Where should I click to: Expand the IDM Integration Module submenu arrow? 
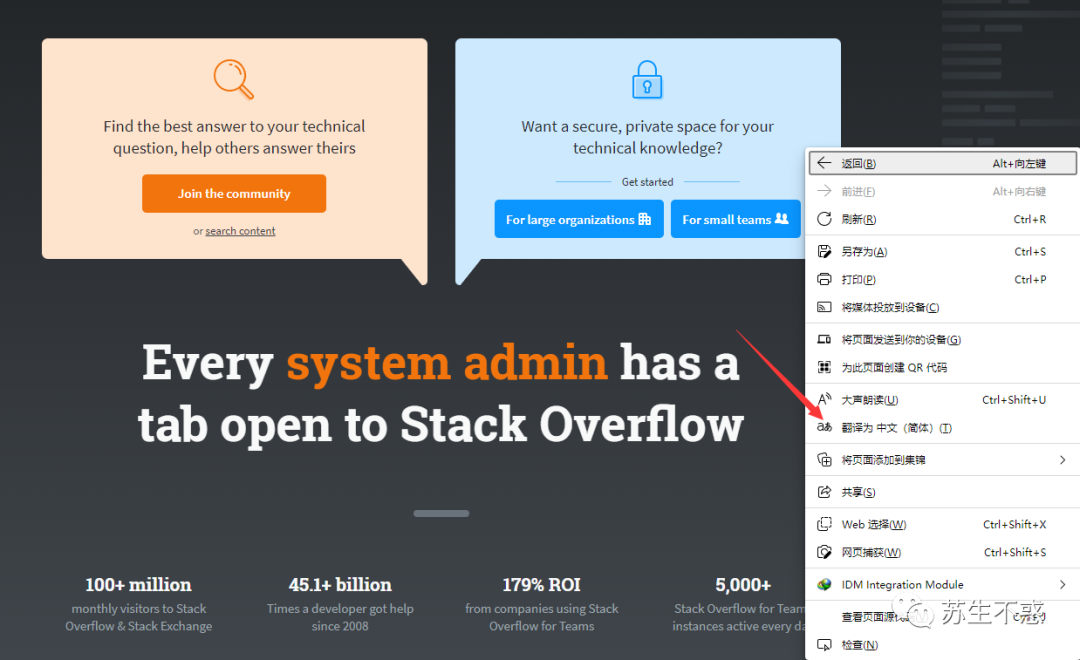(1063, 584)
